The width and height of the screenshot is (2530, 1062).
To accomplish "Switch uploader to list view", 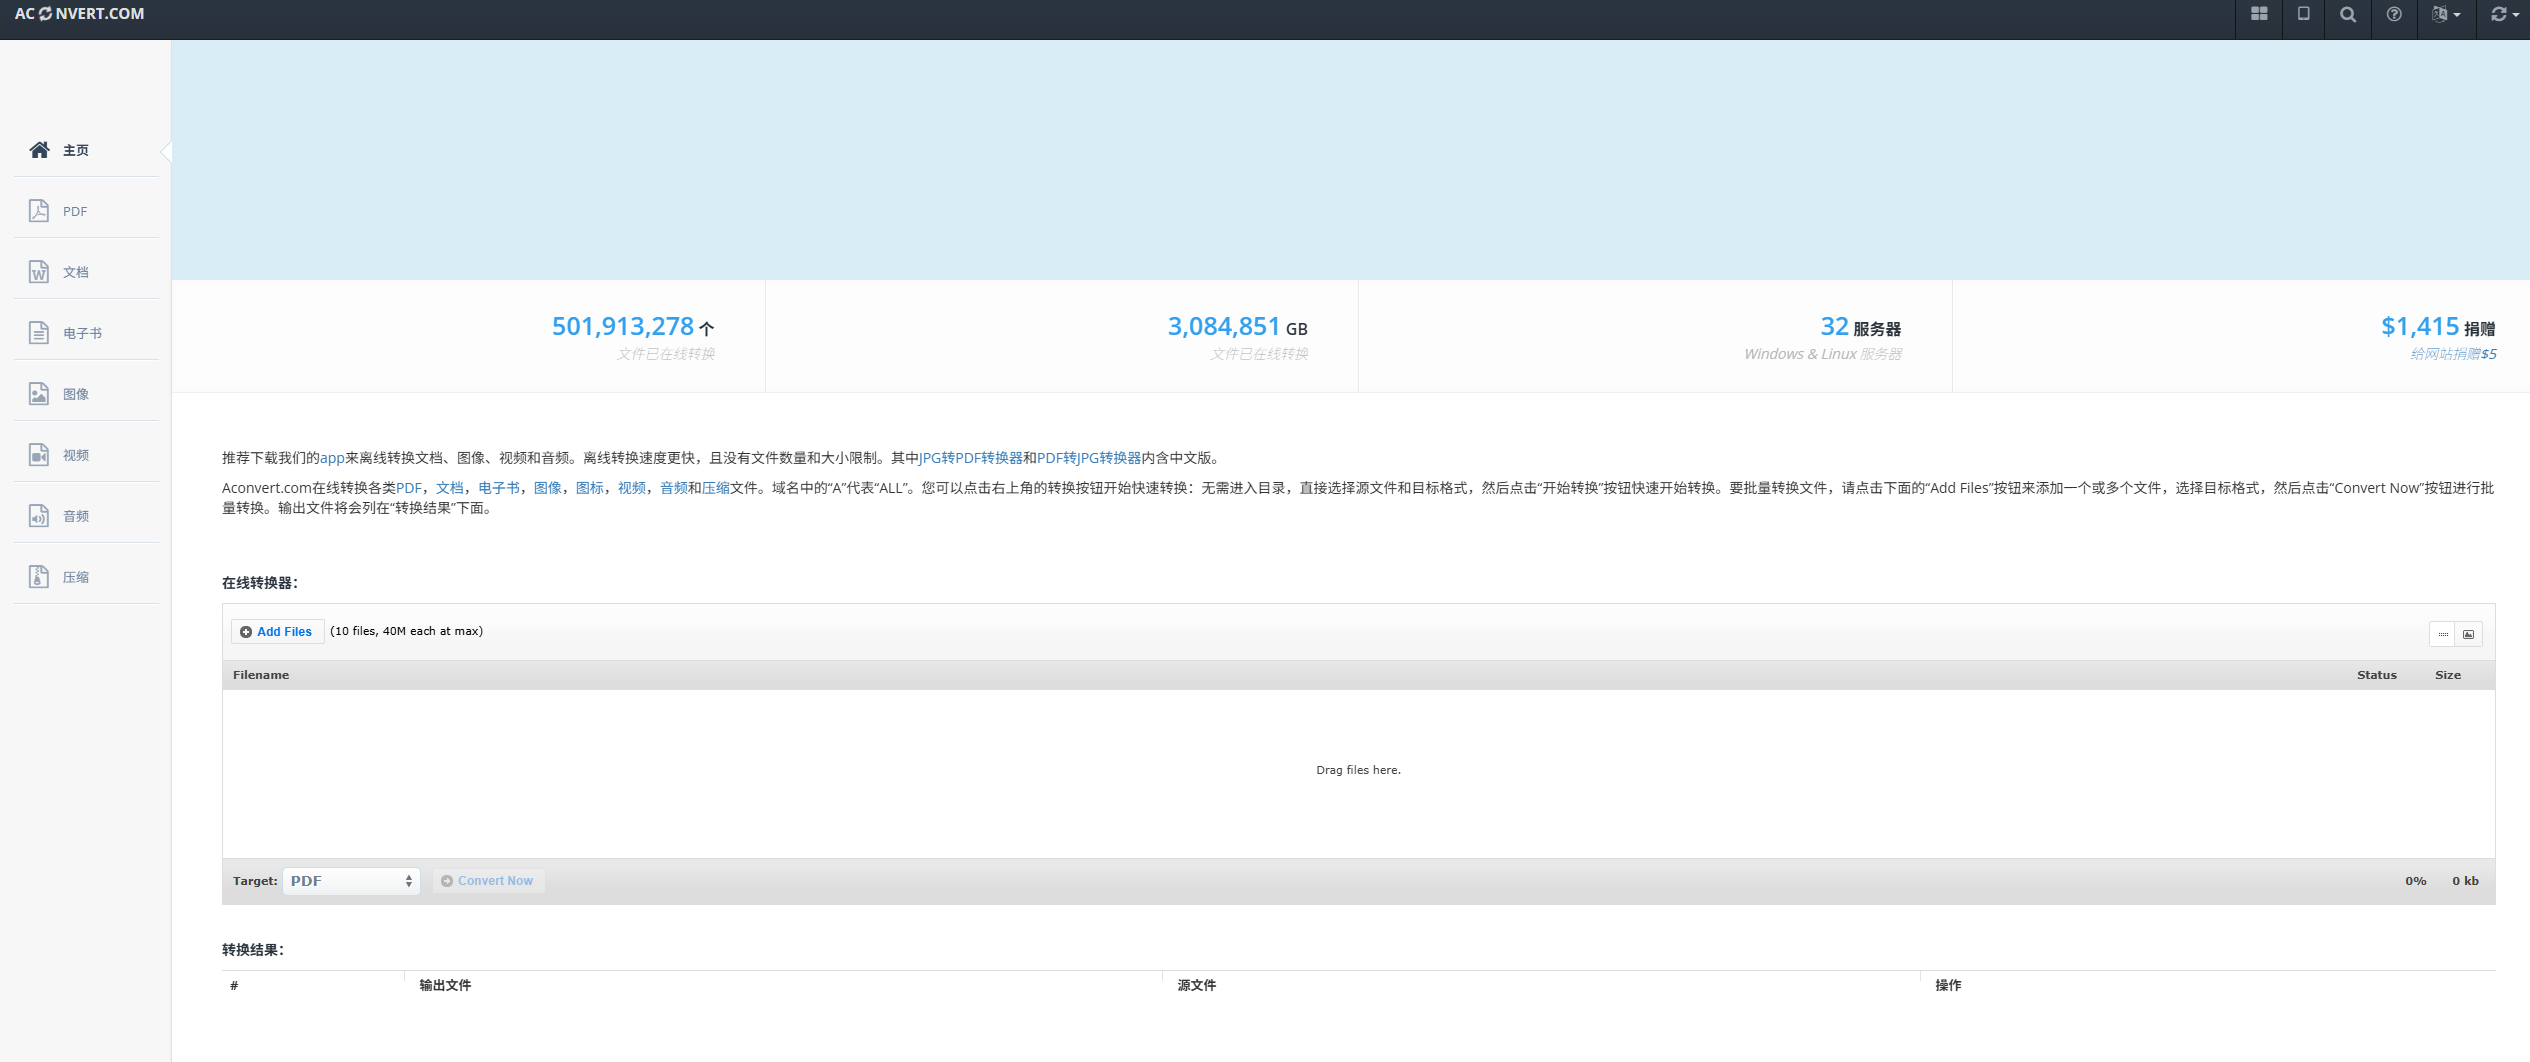I will click(x=2443, y=634).
